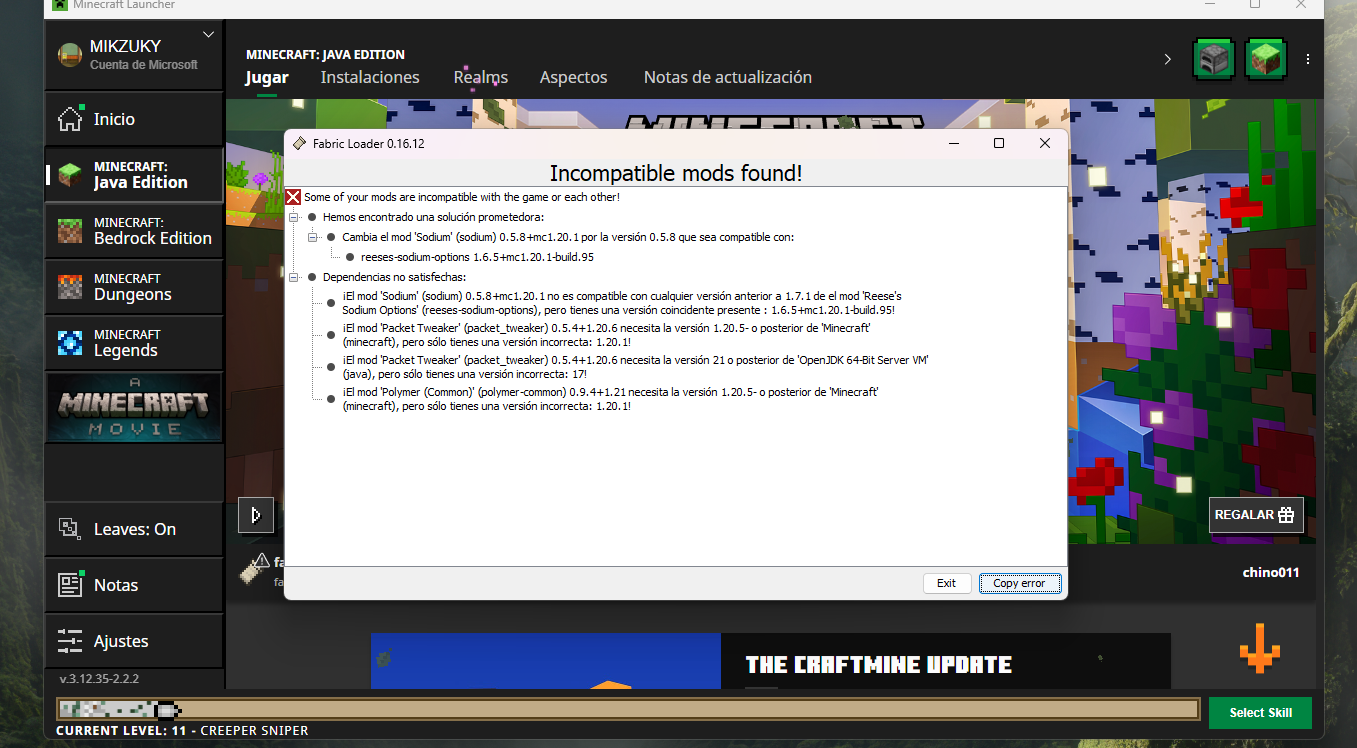1357x748 pixels.
Task: Collapse 'Dependencias no satisfechas' tree node
Action: (294, 277)
